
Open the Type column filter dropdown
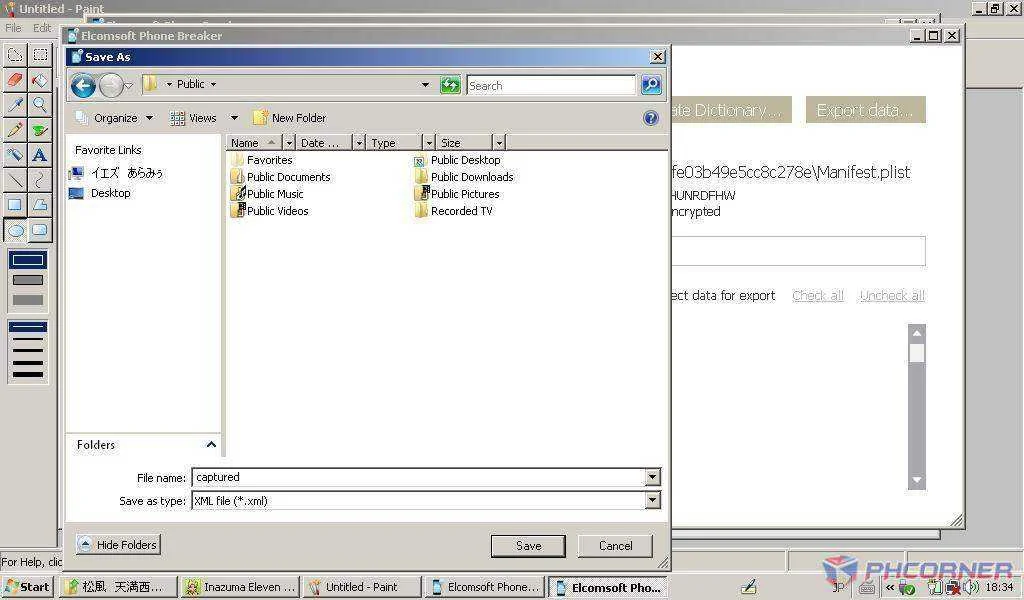429,142
